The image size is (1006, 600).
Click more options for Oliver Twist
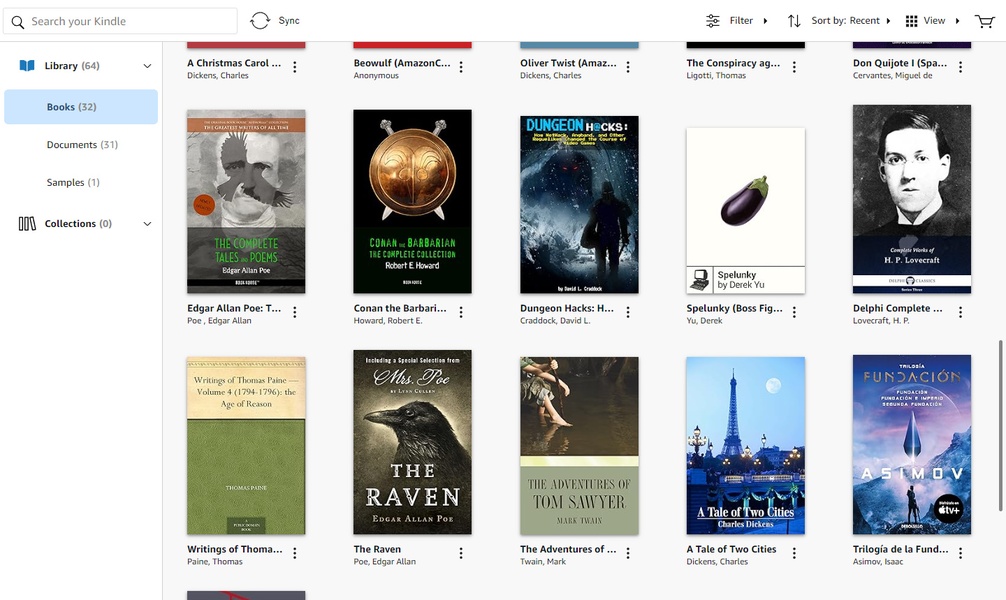pyautogui.click(x=628, y=68)
